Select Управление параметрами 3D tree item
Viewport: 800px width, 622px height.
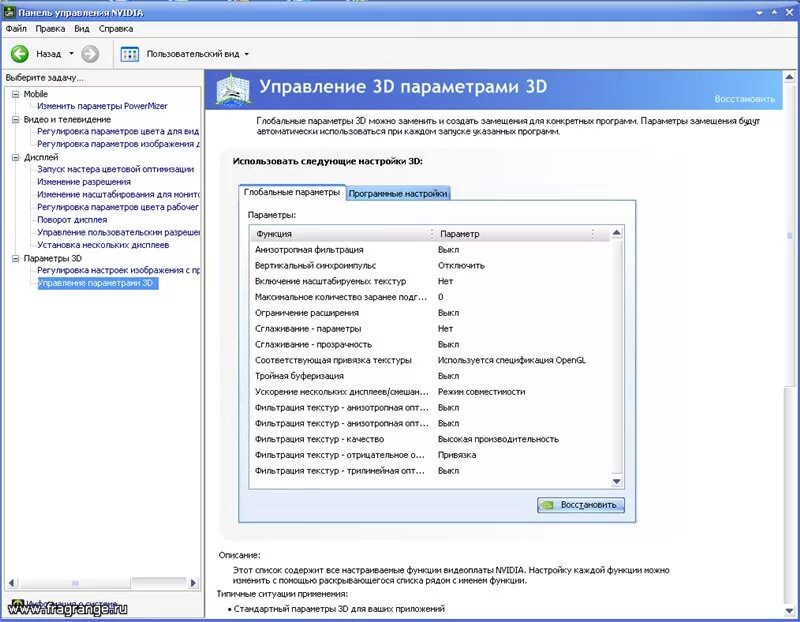point(98,283)
